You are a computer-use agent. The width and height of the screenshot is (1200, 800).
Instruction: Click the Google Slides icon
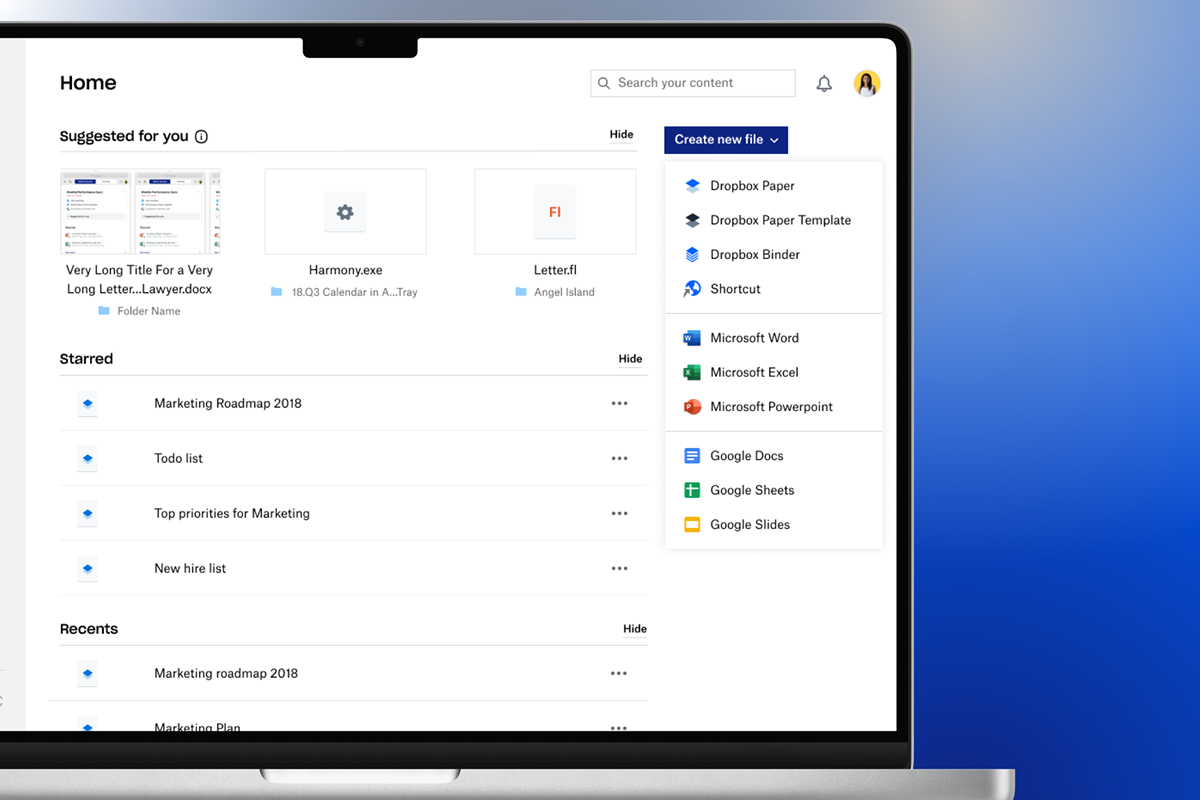[692, 525]
